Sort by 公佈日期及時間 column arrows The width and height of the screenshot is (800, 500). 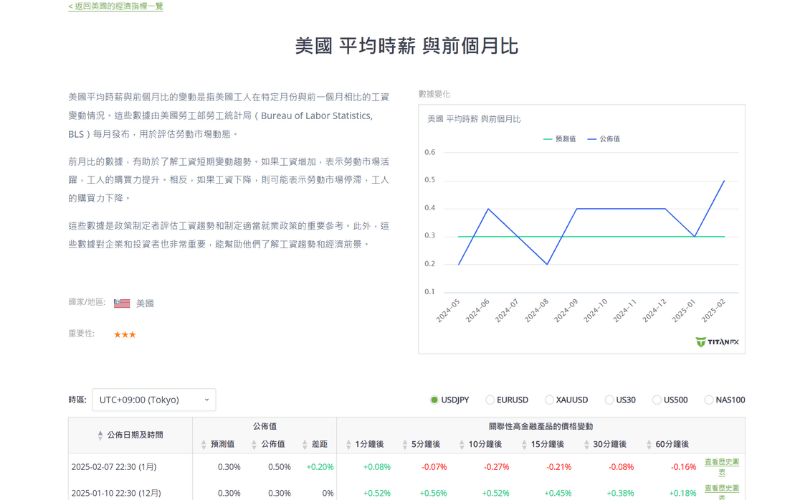click(100, 435)
